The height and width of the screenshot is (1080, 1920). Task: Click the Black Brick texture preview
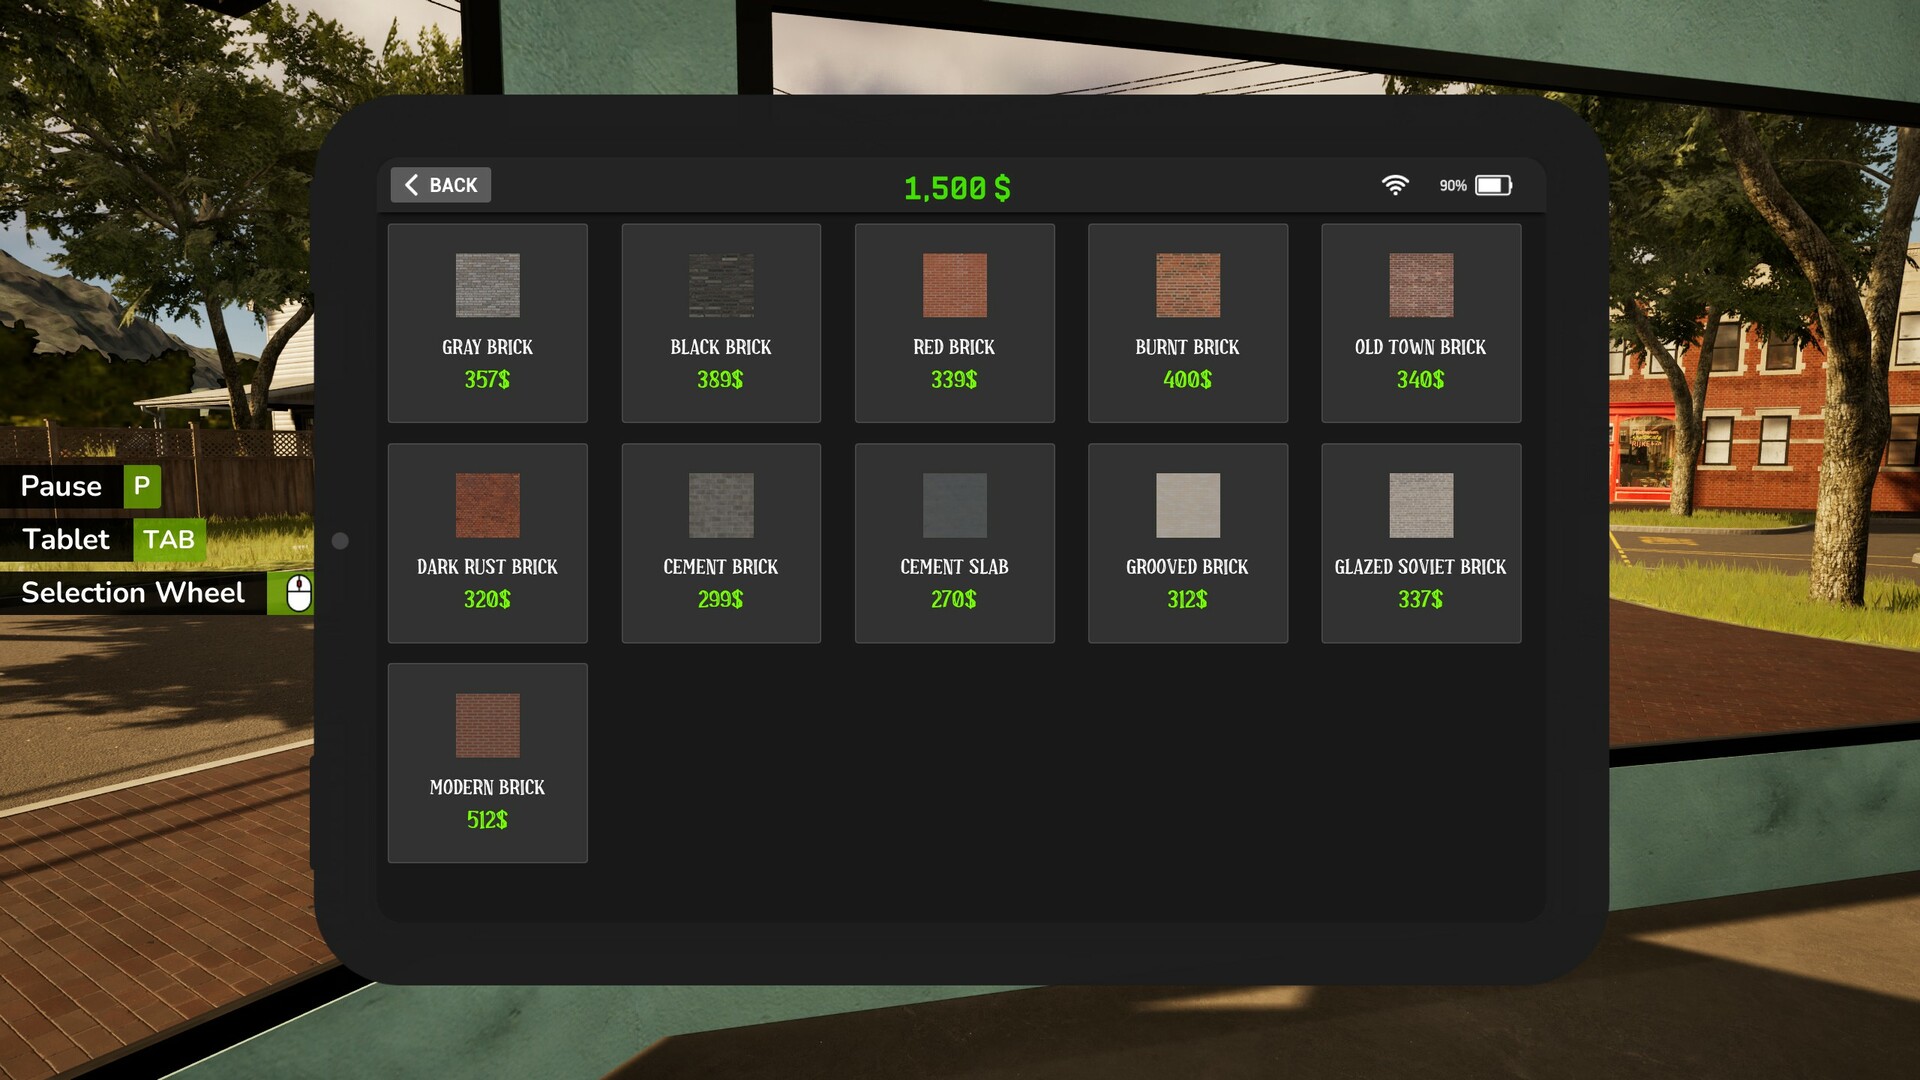pyautogui.click(x=721, y=285)
